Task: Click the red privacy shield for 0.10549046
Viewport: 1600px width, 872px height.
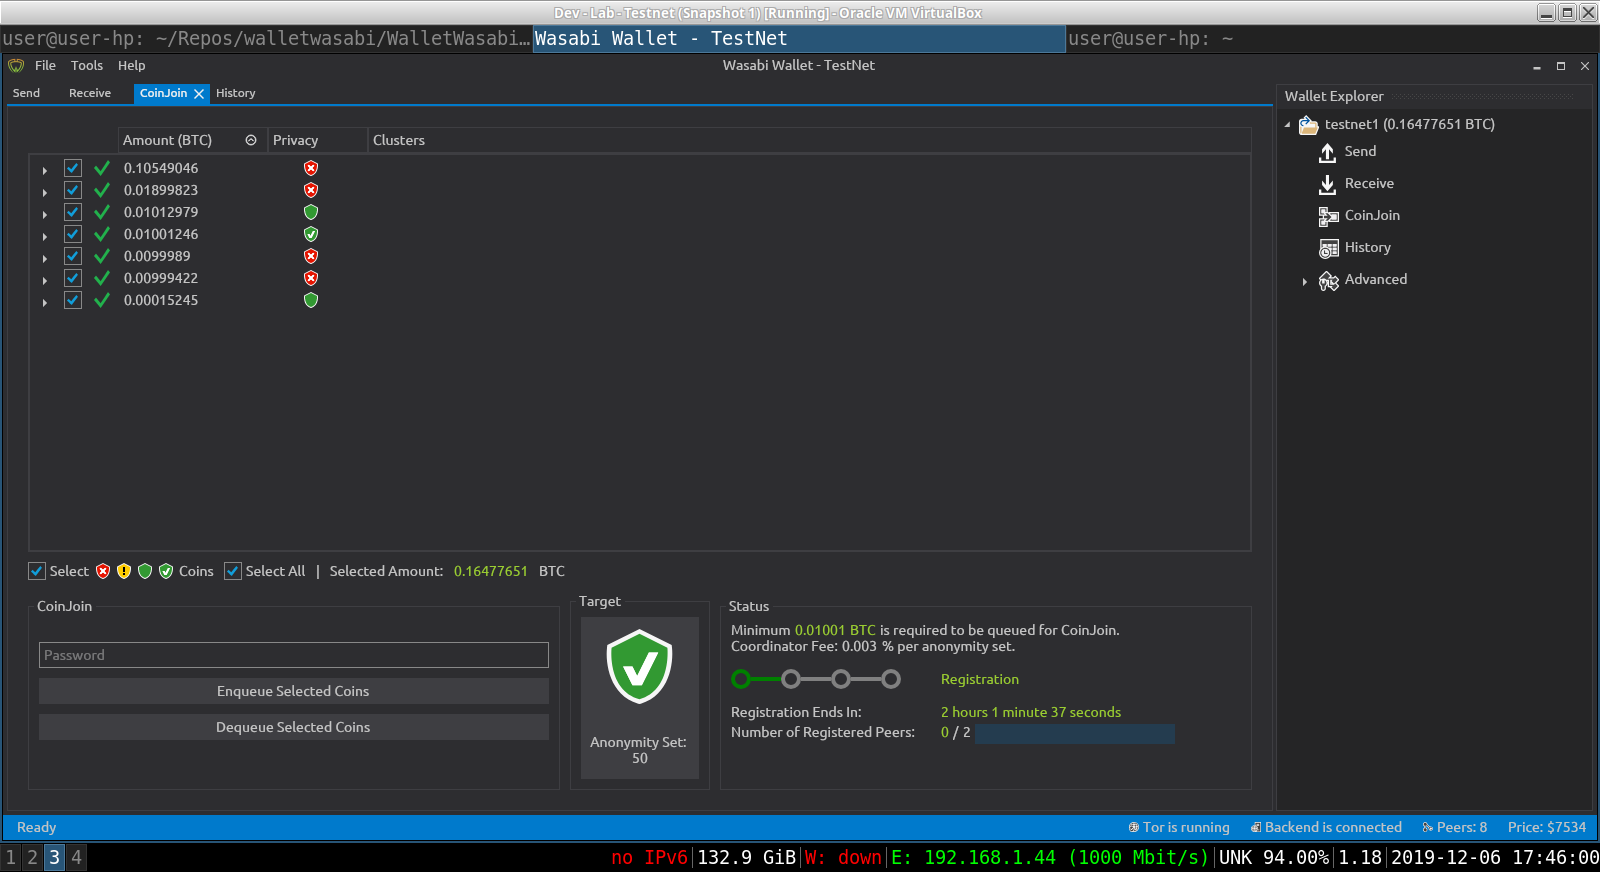Action: pyautogui.click(x=311, y=168)
